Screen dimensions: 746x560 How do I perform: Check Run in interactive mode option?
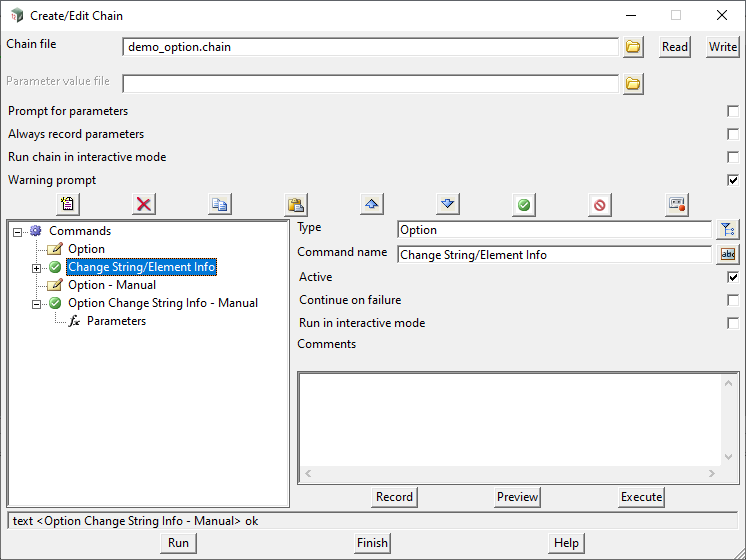pos(733,323)
